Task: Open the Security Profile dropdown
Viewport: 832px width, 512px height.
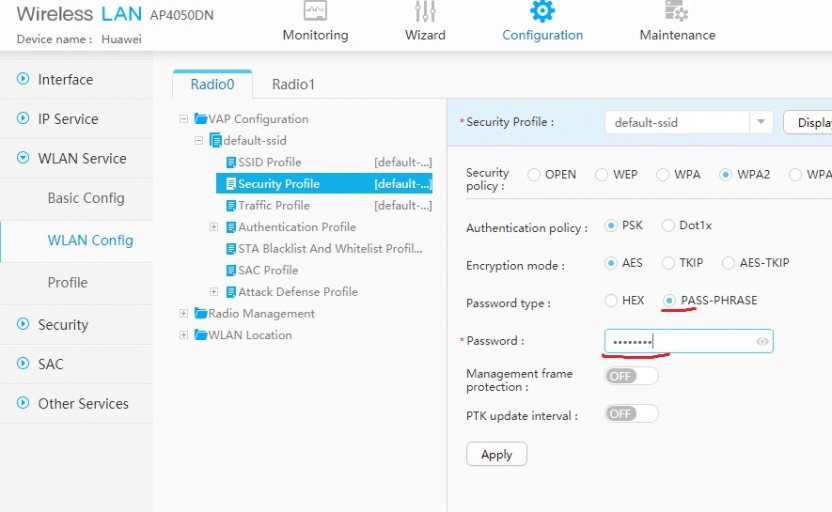Action: pyautogui.click(x=762, y=122)
